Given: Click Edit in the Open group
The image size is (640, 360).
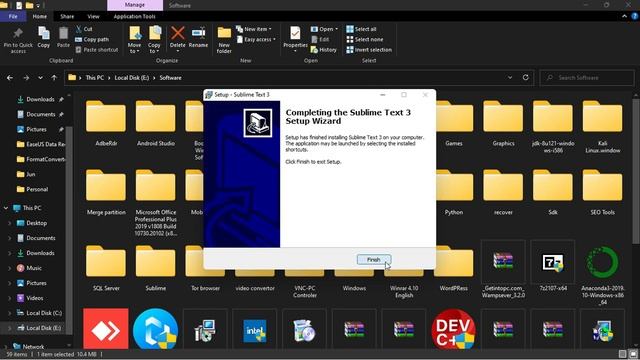Looking at the screenshot, I should (320, 40).
